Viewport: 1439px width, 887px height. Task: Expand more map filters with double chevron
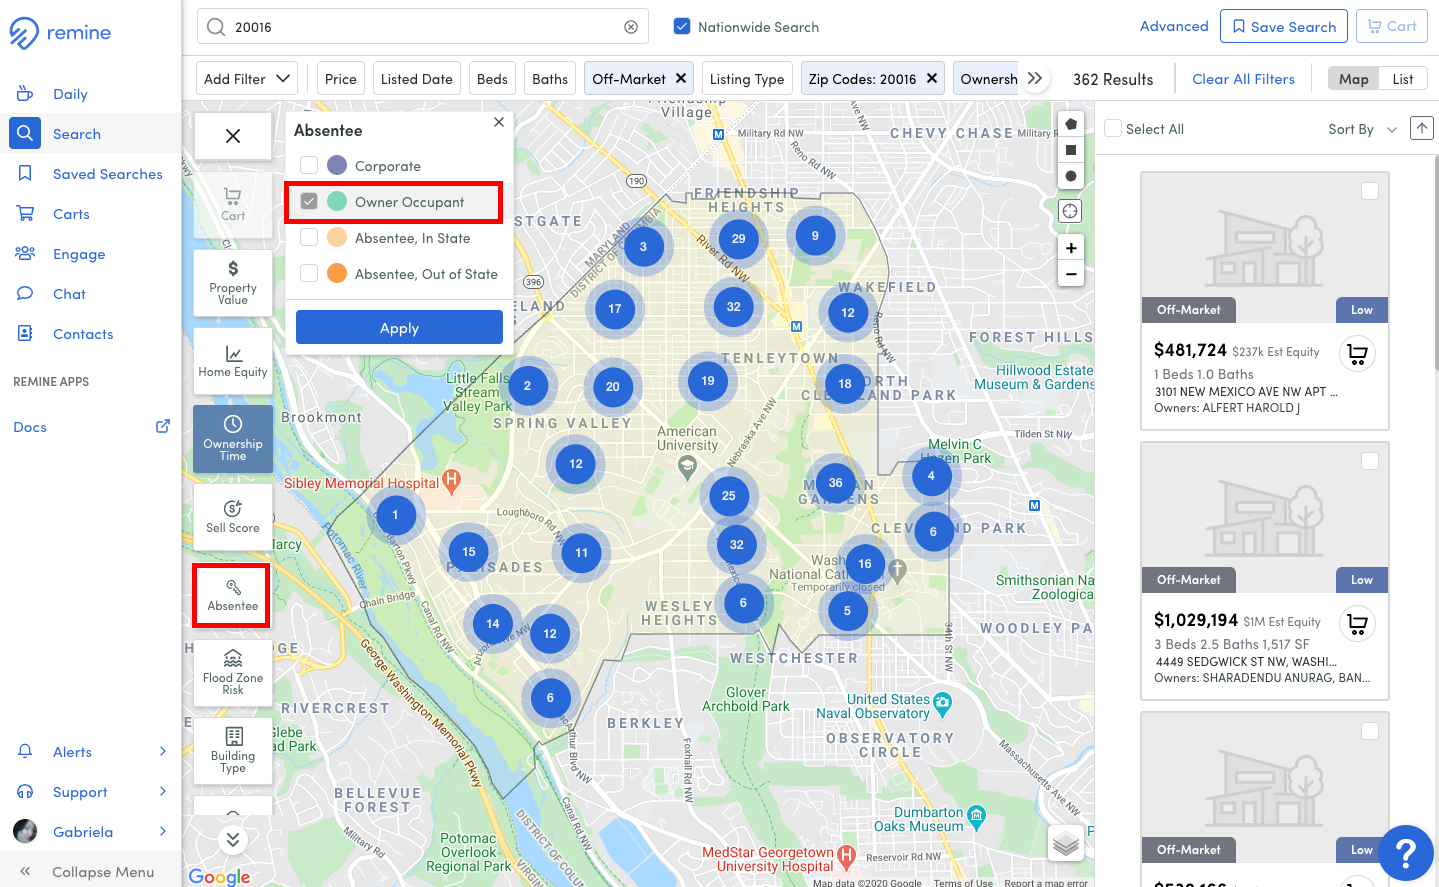233,839
